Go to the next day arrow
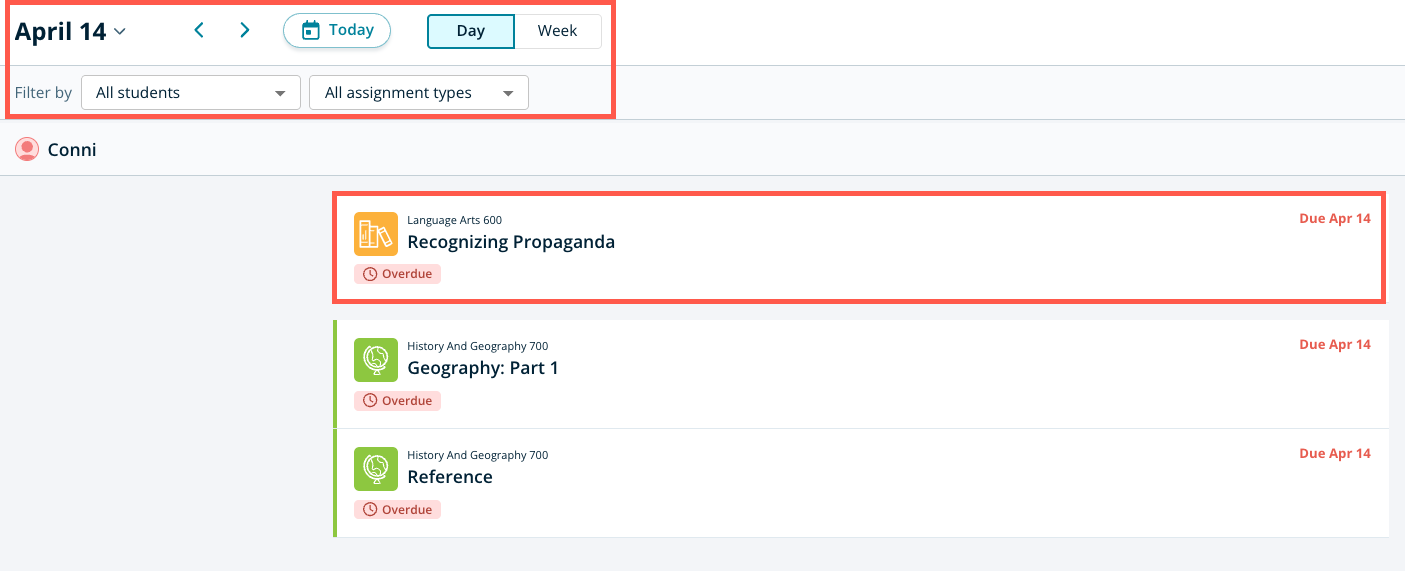The width and height of the screenshot is (1405, 571). click(245, 30)
